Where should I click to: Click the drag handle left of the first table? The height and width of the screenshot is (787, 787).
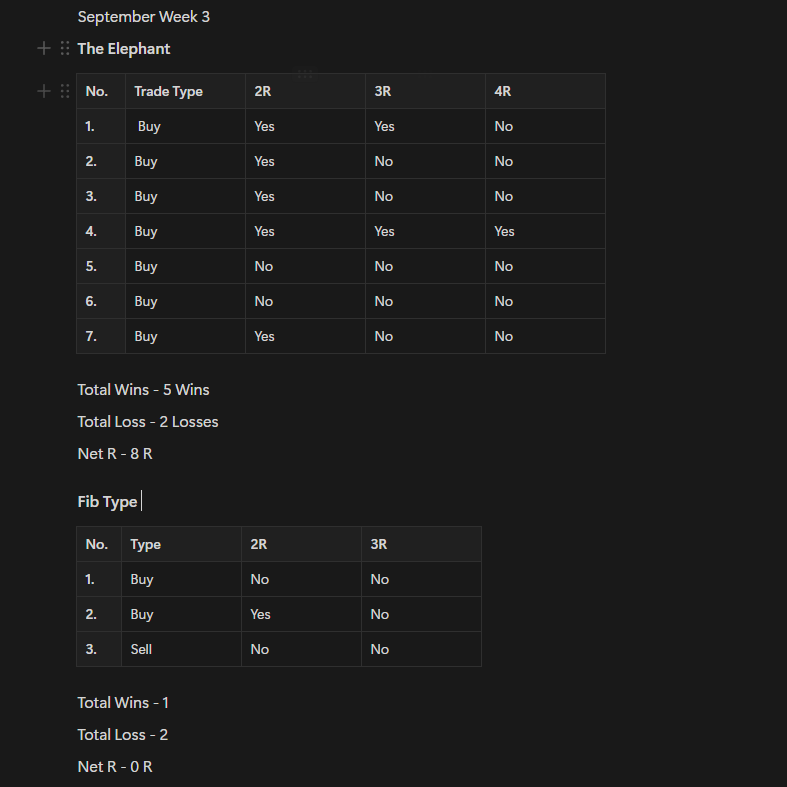65,91
